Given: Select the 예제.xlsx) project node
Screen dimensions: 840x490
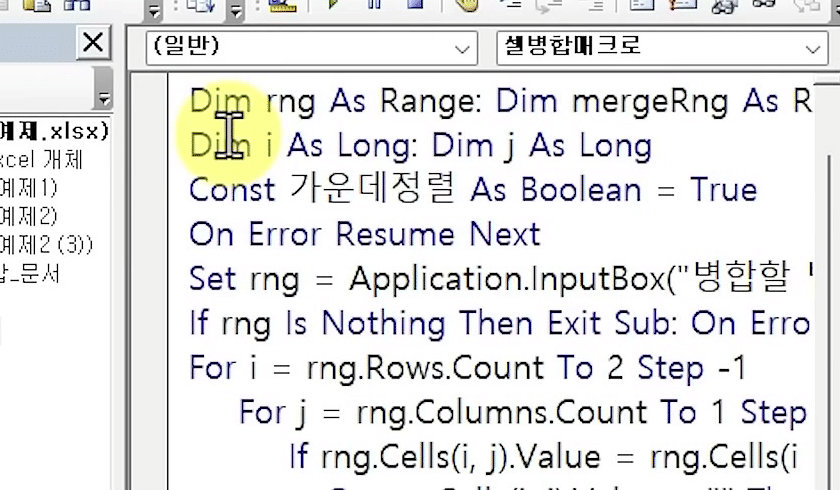Looking at the screenshot, I should 54,131.
